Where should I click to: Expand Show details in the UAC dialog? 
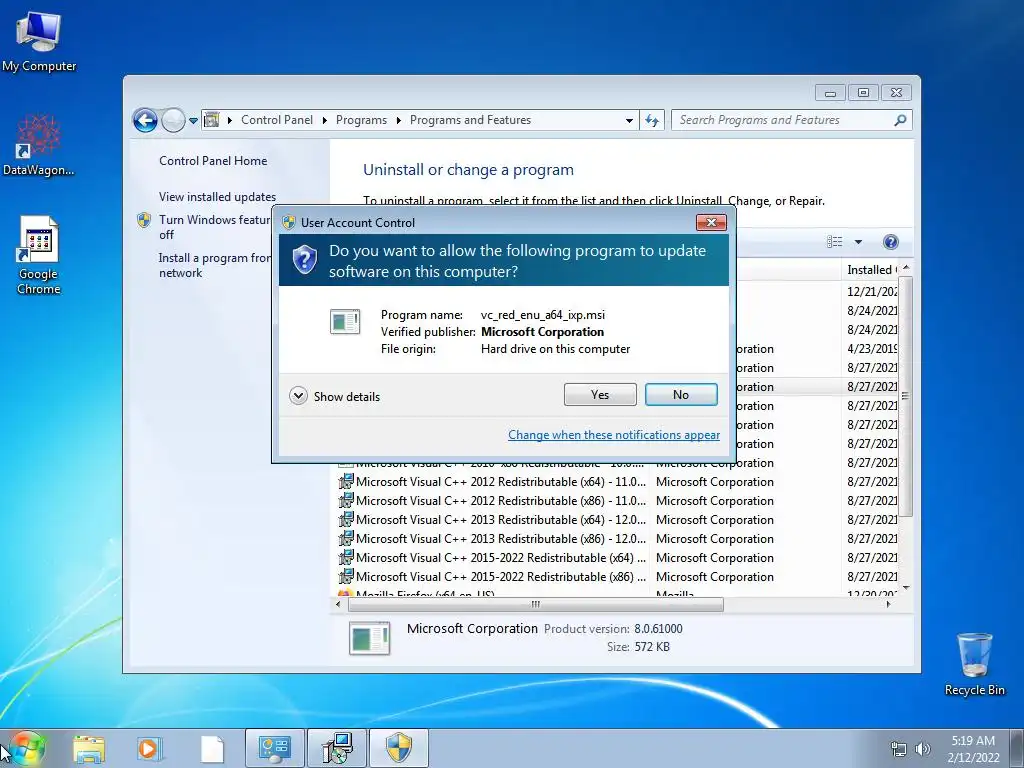coord(334,396)
